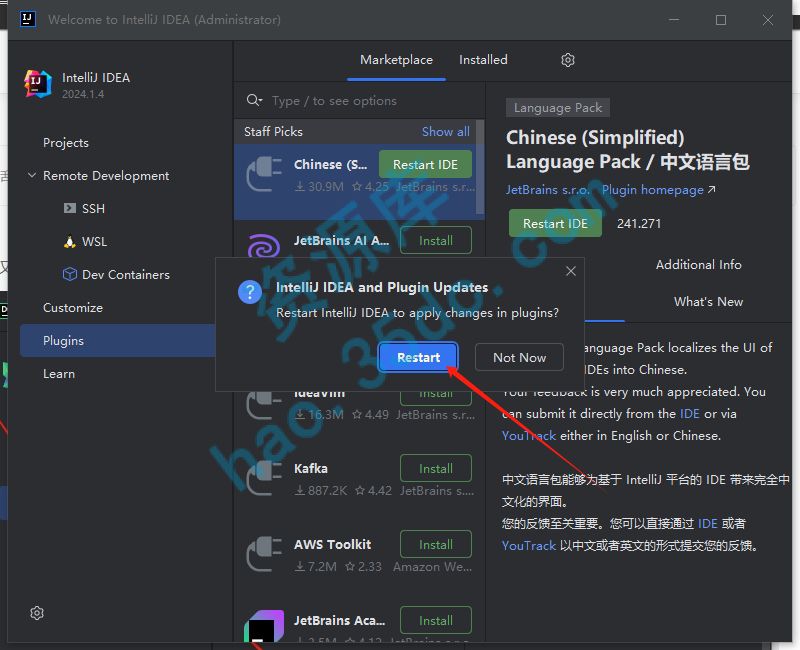Select WSL under Remote Development

(x=94, y=241)
